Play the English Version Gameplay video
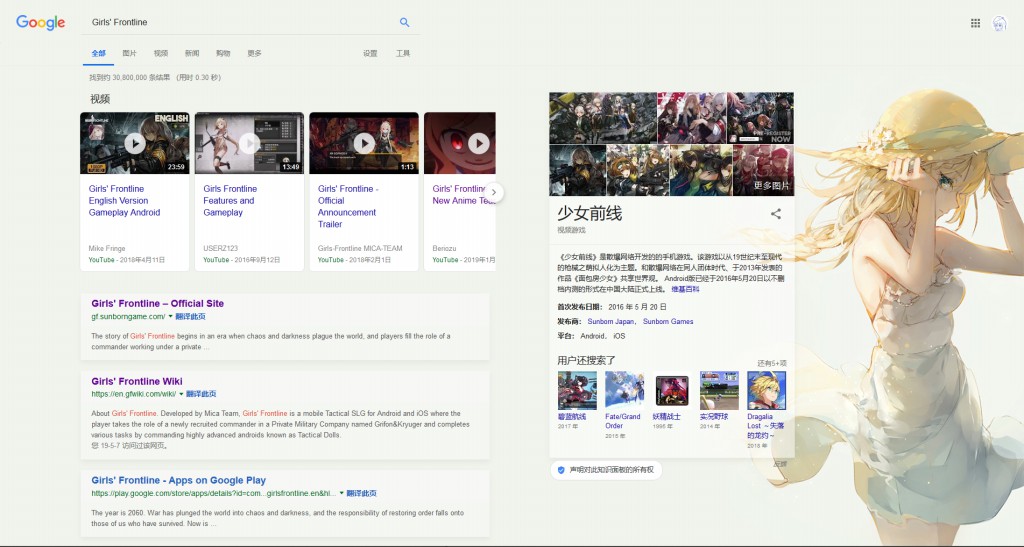The image size is (1024, 547). pos(135,143)
